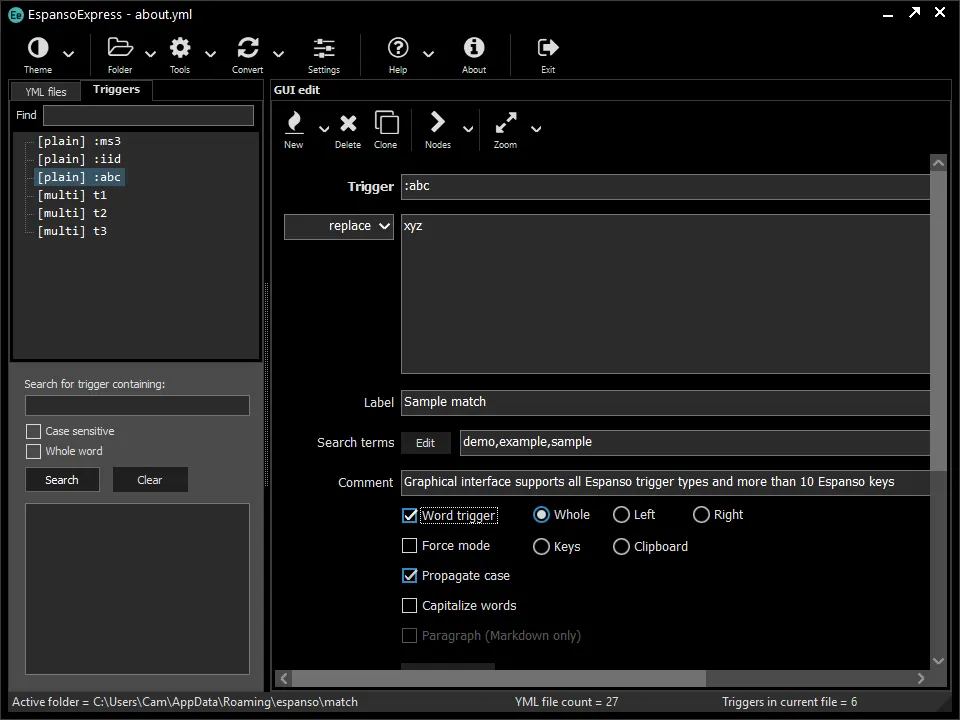Click the YML file count = 27 text
960x720 pixels.
click(x=566, y=702)
